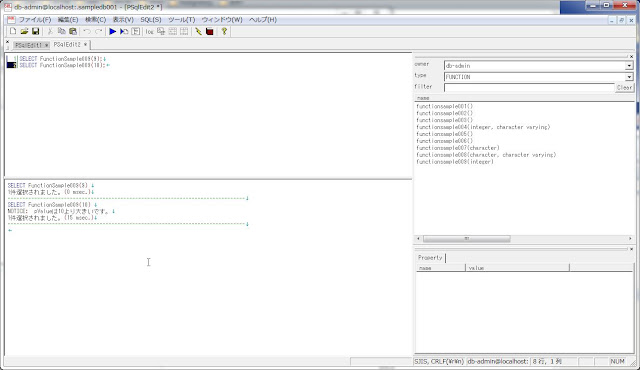Click the right scroll arrow of function list

pyautogui.click(x=630, y=239)
